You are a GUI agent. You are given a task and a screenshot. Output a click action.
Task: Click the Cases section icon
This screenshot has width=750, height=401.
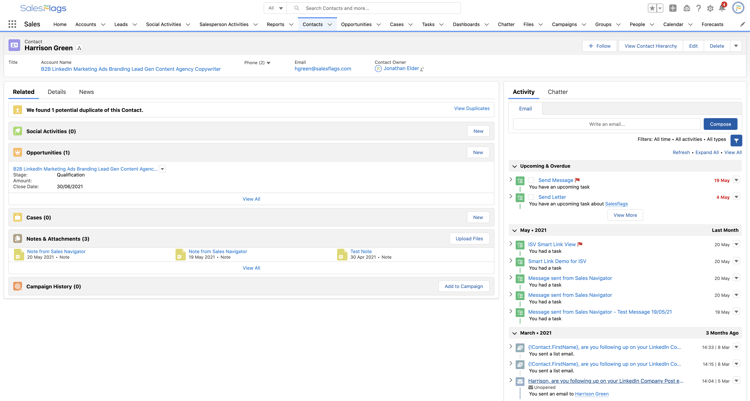pyautogui.click(x=18, y=217)
